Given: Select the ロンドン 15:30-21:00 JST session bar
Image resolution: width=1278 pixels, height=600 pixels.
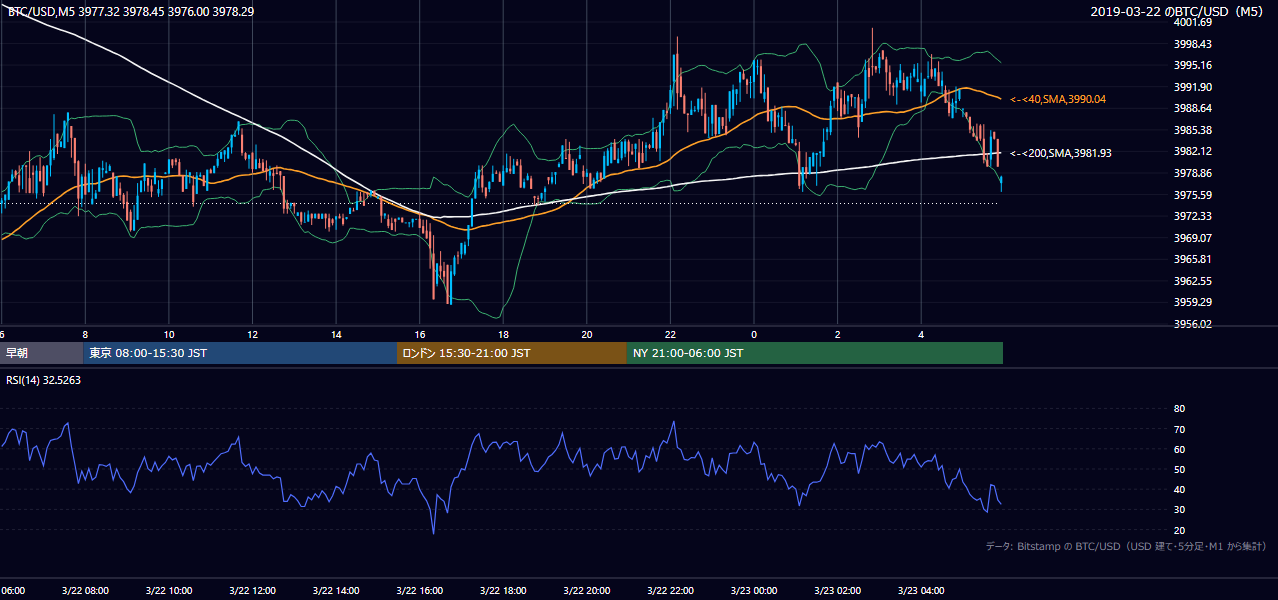Looking at the screenshot, I should pos(512,353).
